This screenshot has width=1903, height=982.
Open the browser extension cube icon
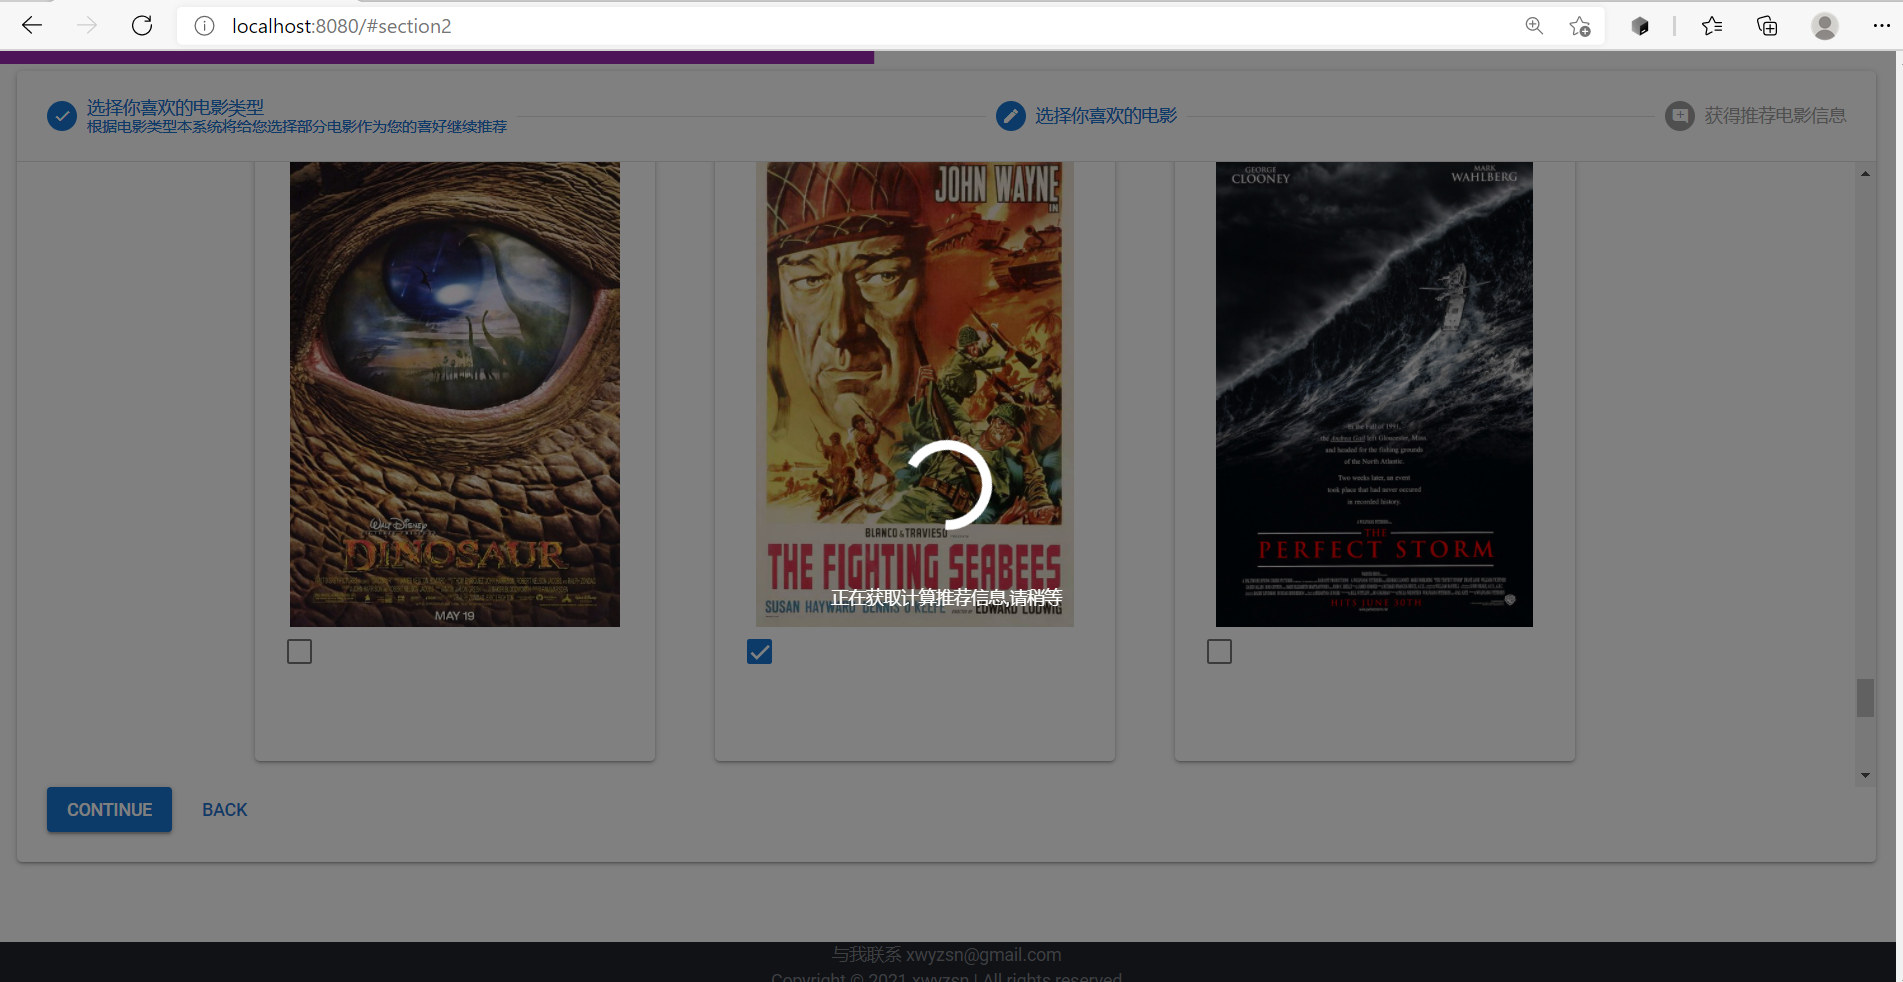point(1640,26)
